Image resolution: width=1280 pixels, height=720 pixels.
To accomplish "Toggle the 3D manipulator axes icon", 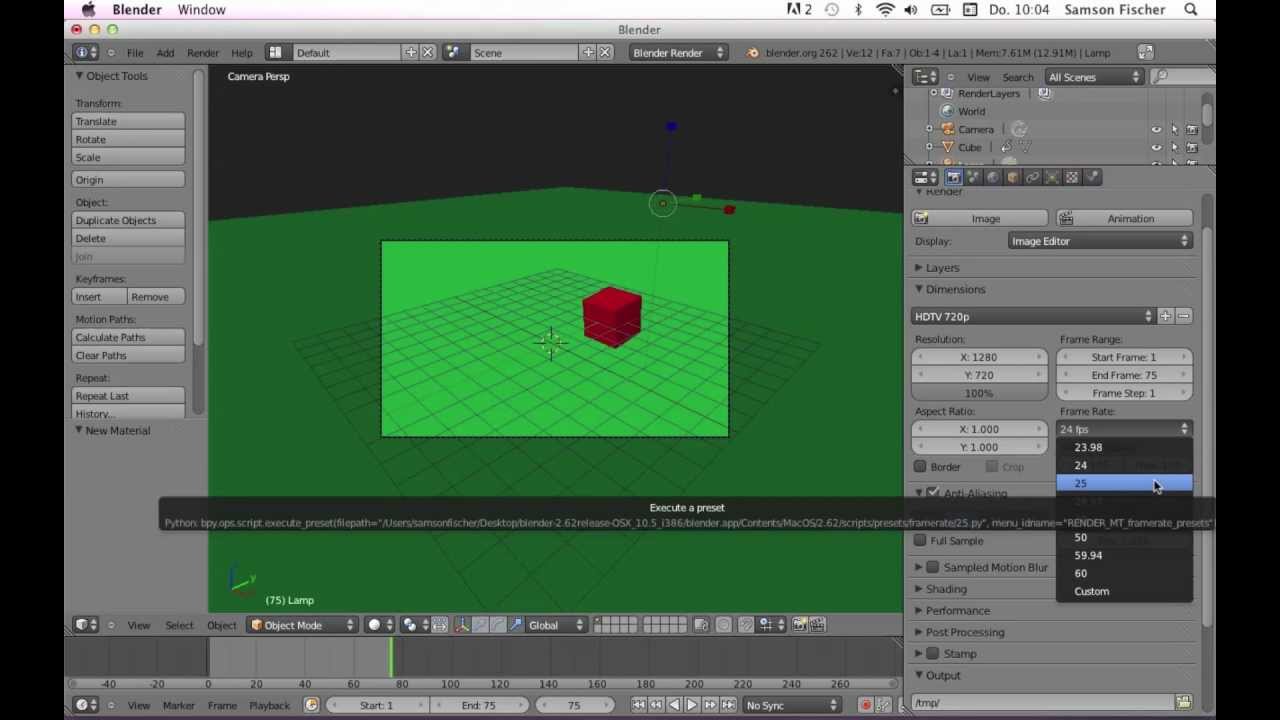I will [x=462, y=625].
